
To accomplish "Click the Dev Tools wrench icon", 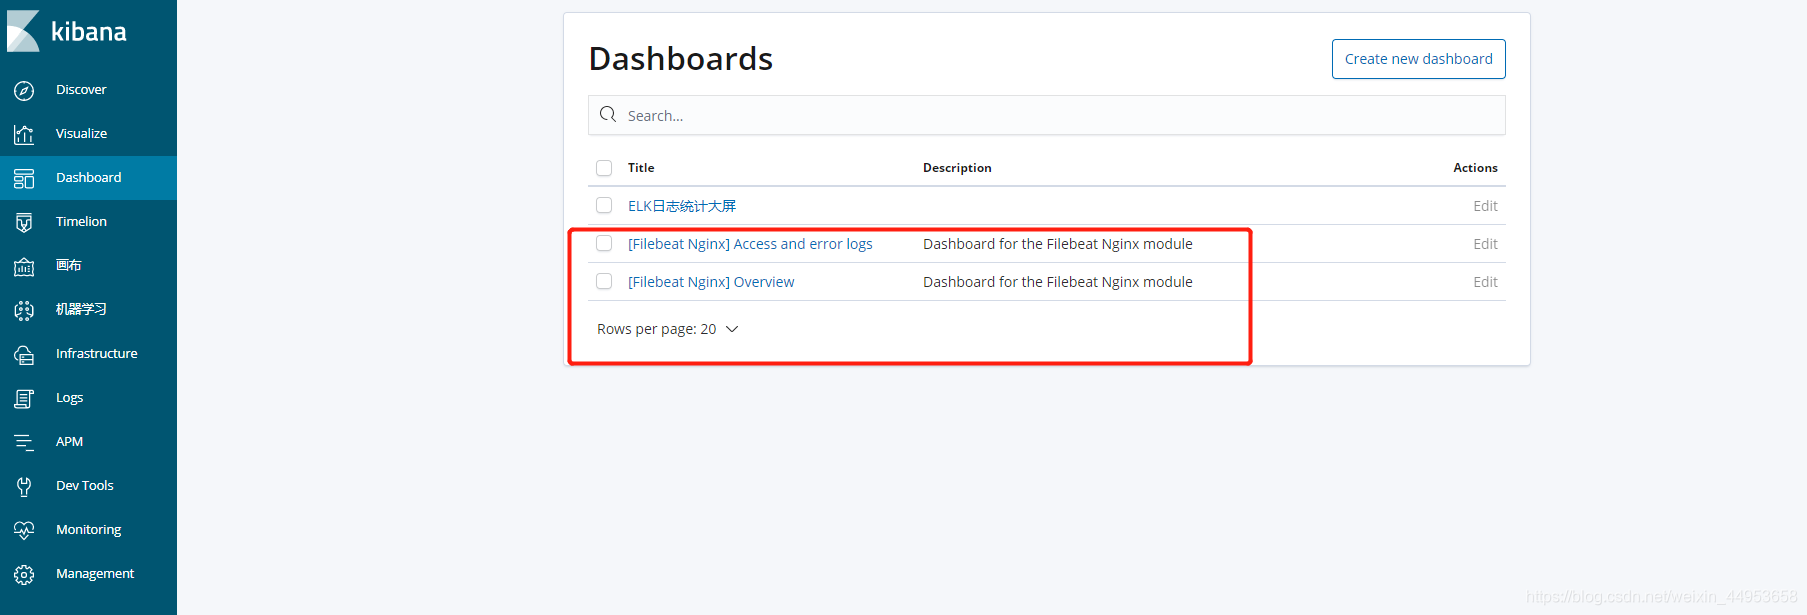I will 24,486.
